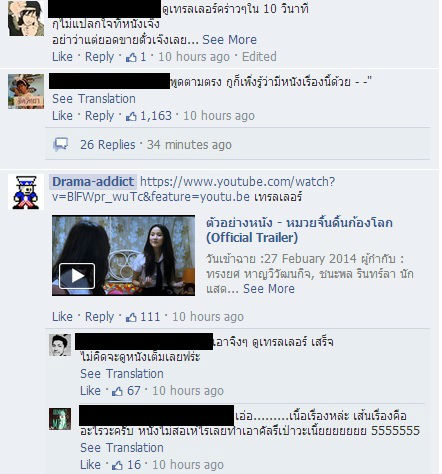Play the trailer video via the play button
Viewport: 442px width, 474px height.
click(x=77, y=276)
